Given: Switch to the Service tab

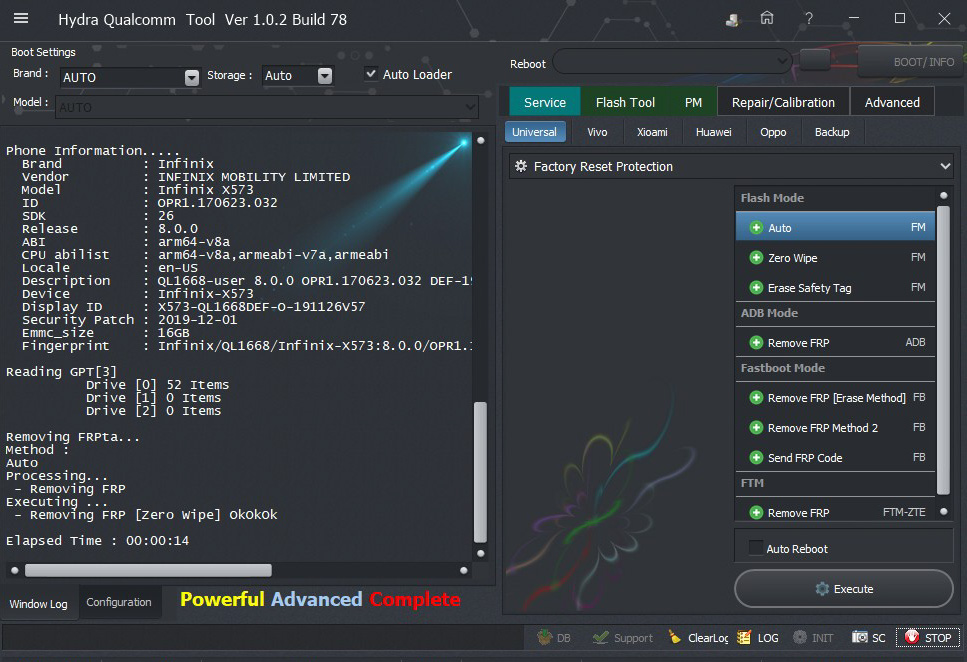Looking at the screenshot, I should pos(545,102).
